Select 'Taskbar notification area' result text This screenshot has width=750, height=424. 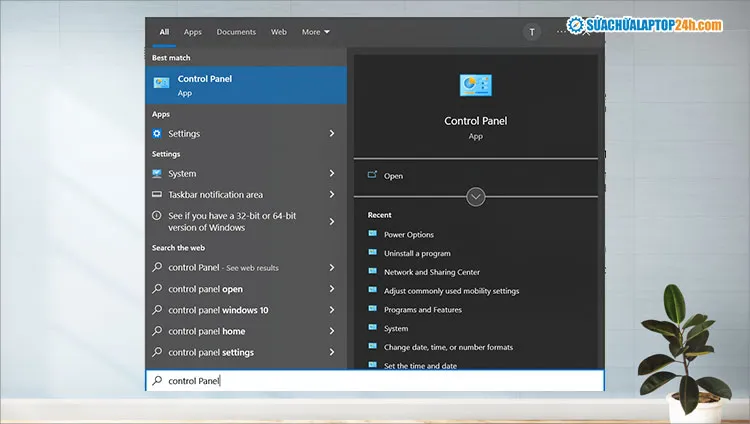[216, 195]
